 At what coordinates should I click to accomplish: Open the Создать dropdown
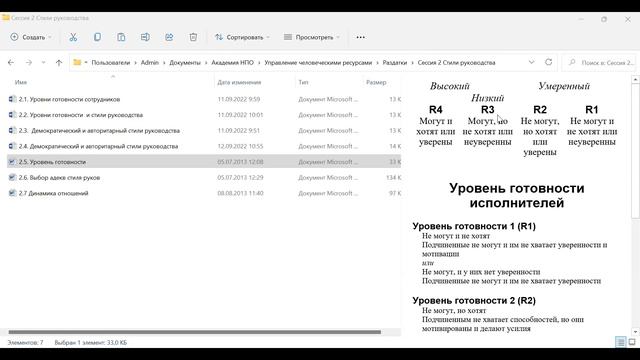(x=31, y=37)
